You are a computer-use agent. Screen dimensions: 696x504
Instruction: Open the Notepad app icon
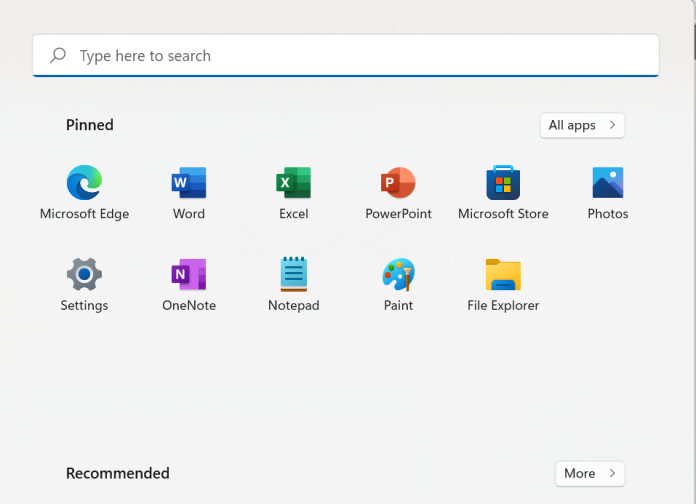[x=293, y=274]
